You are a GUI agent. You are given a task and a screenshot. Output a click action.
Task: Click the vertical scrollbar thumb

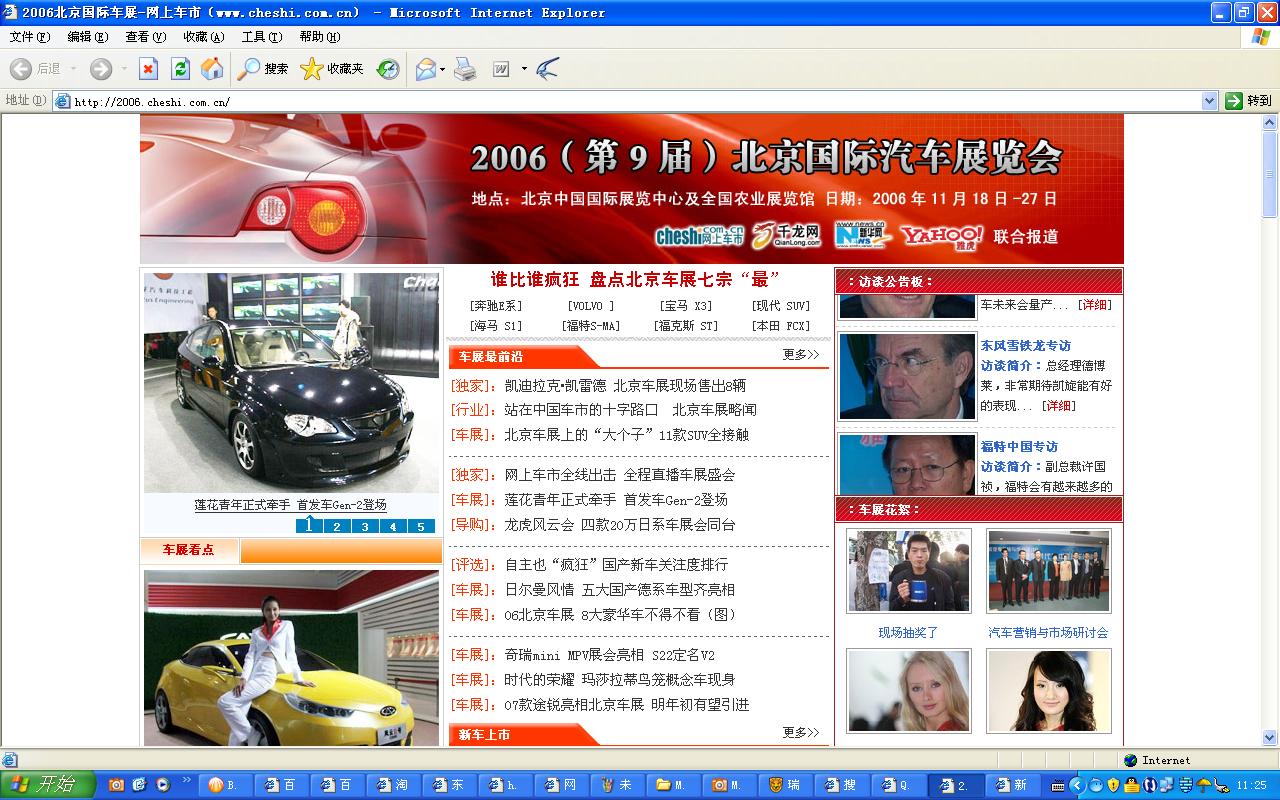point(1271,173)
